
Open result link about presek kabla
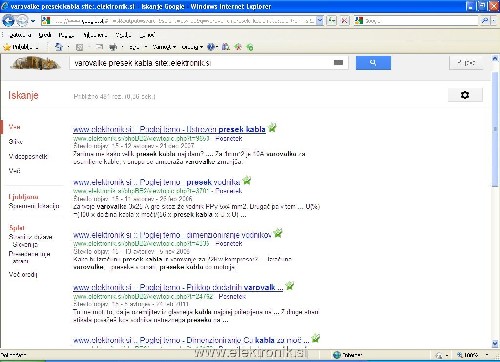pos(169,129)
